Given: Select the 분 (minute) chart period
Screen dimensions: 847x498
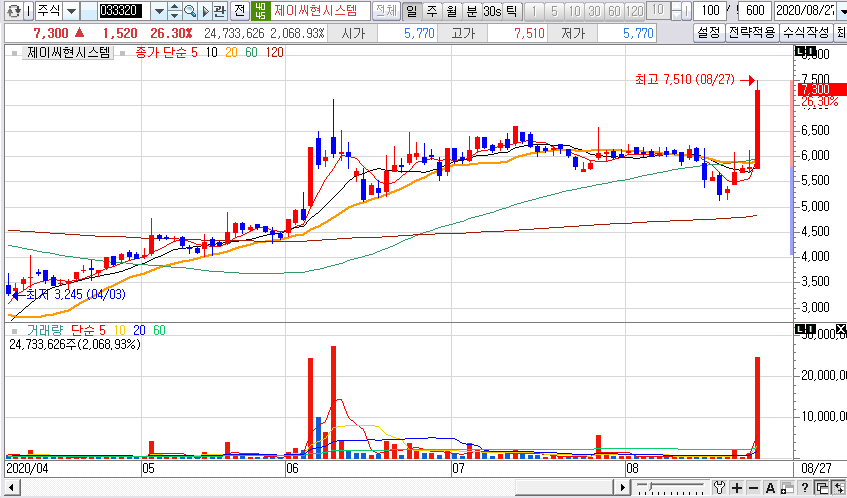Looking at the screenshot, I should 472,10.
